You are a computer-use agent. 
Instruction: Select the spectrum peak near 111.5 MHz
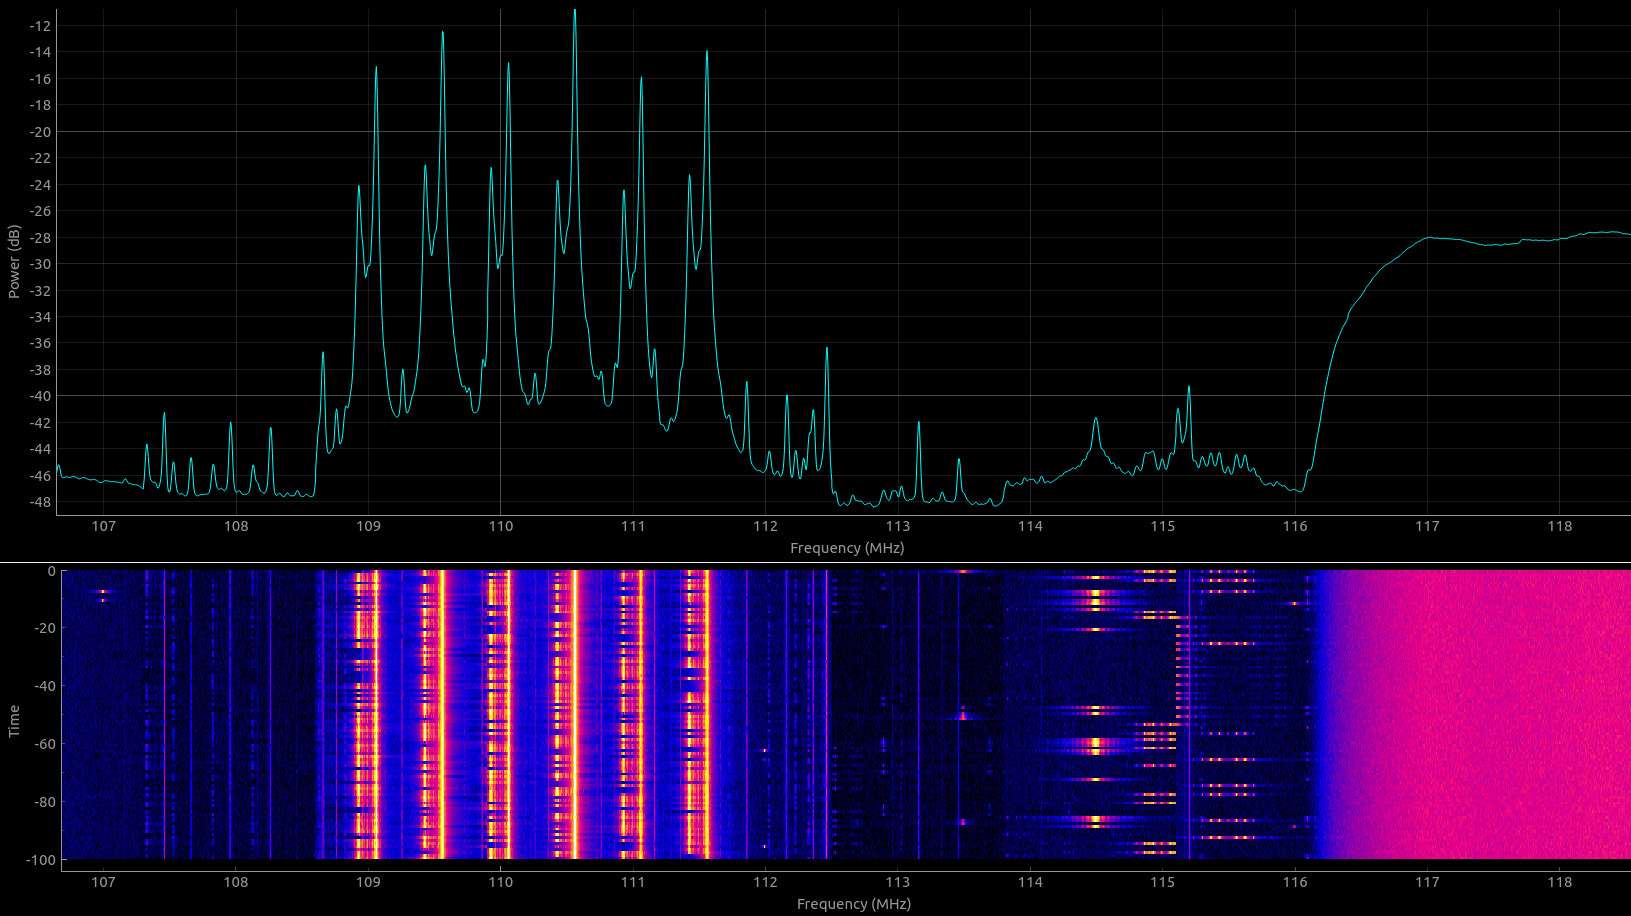pyautogui.click(x=706, y=52)
